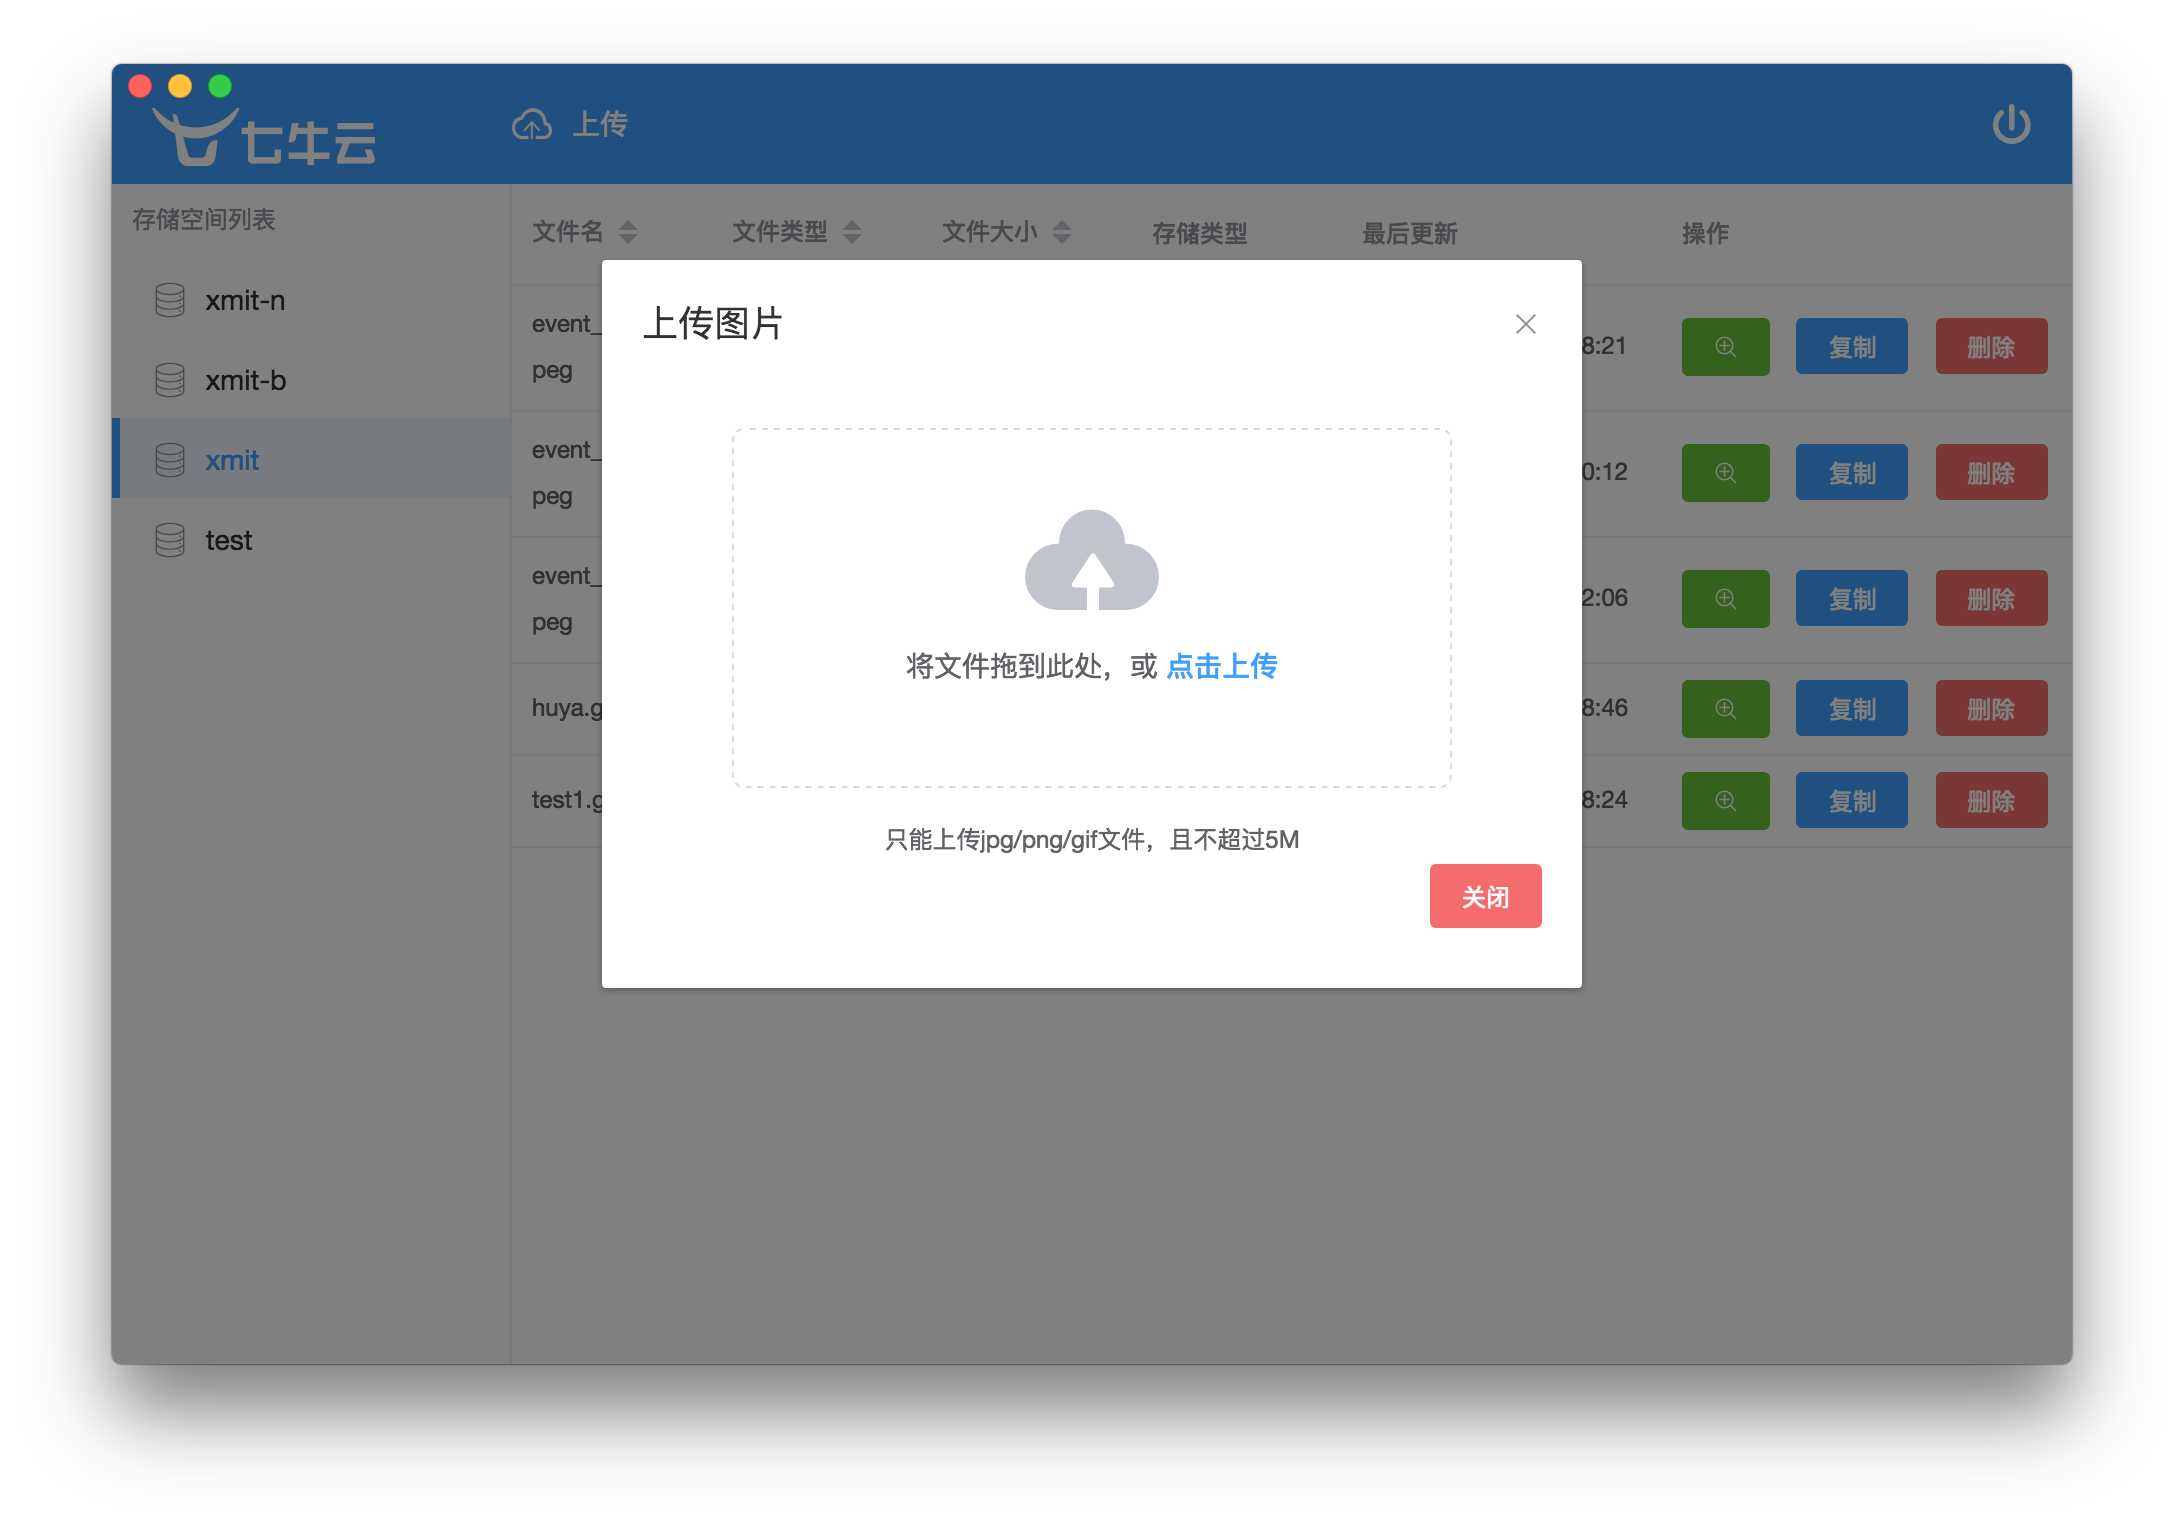Click 删除 button in the second row
The width and height of the screenshot is (2184, 1524).
click(x=1990, y=473)
